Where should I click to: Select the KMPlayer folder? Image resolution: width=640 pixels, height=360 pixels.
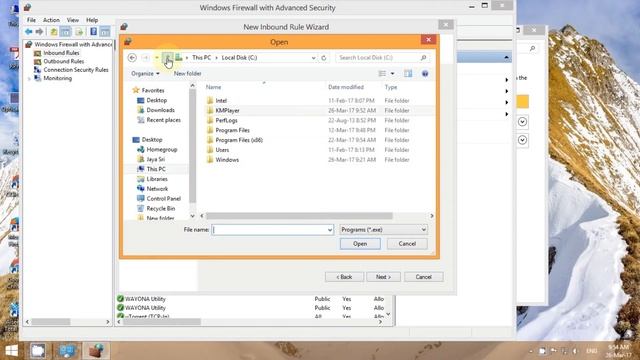[227, 110]
